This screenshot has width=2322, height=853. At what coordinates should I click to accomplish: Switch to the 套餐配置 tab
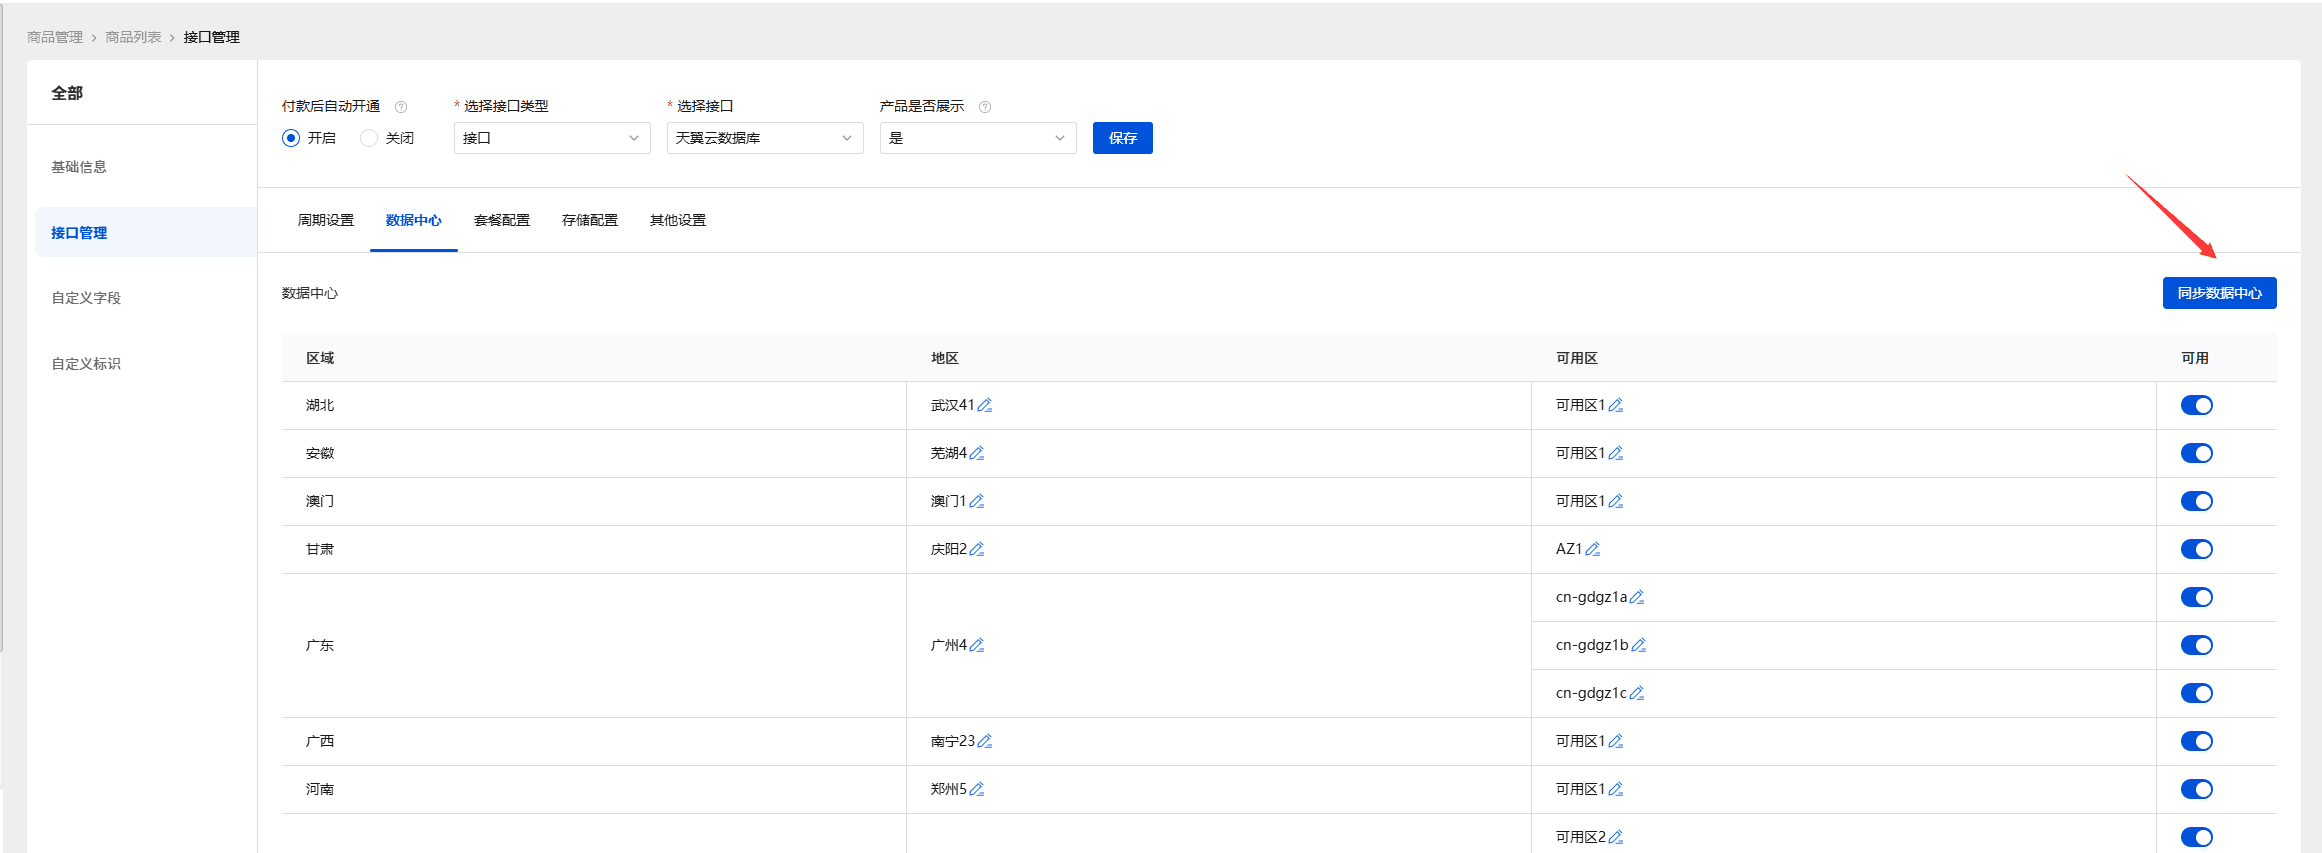pos(502,220)
